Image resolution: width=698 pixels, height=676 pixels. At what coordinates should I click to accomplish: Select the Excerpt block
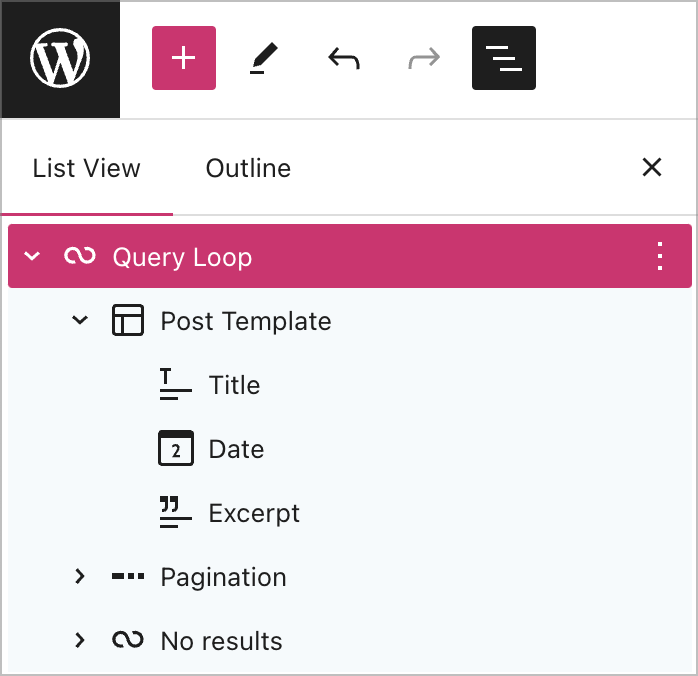[x=254, y=513]
